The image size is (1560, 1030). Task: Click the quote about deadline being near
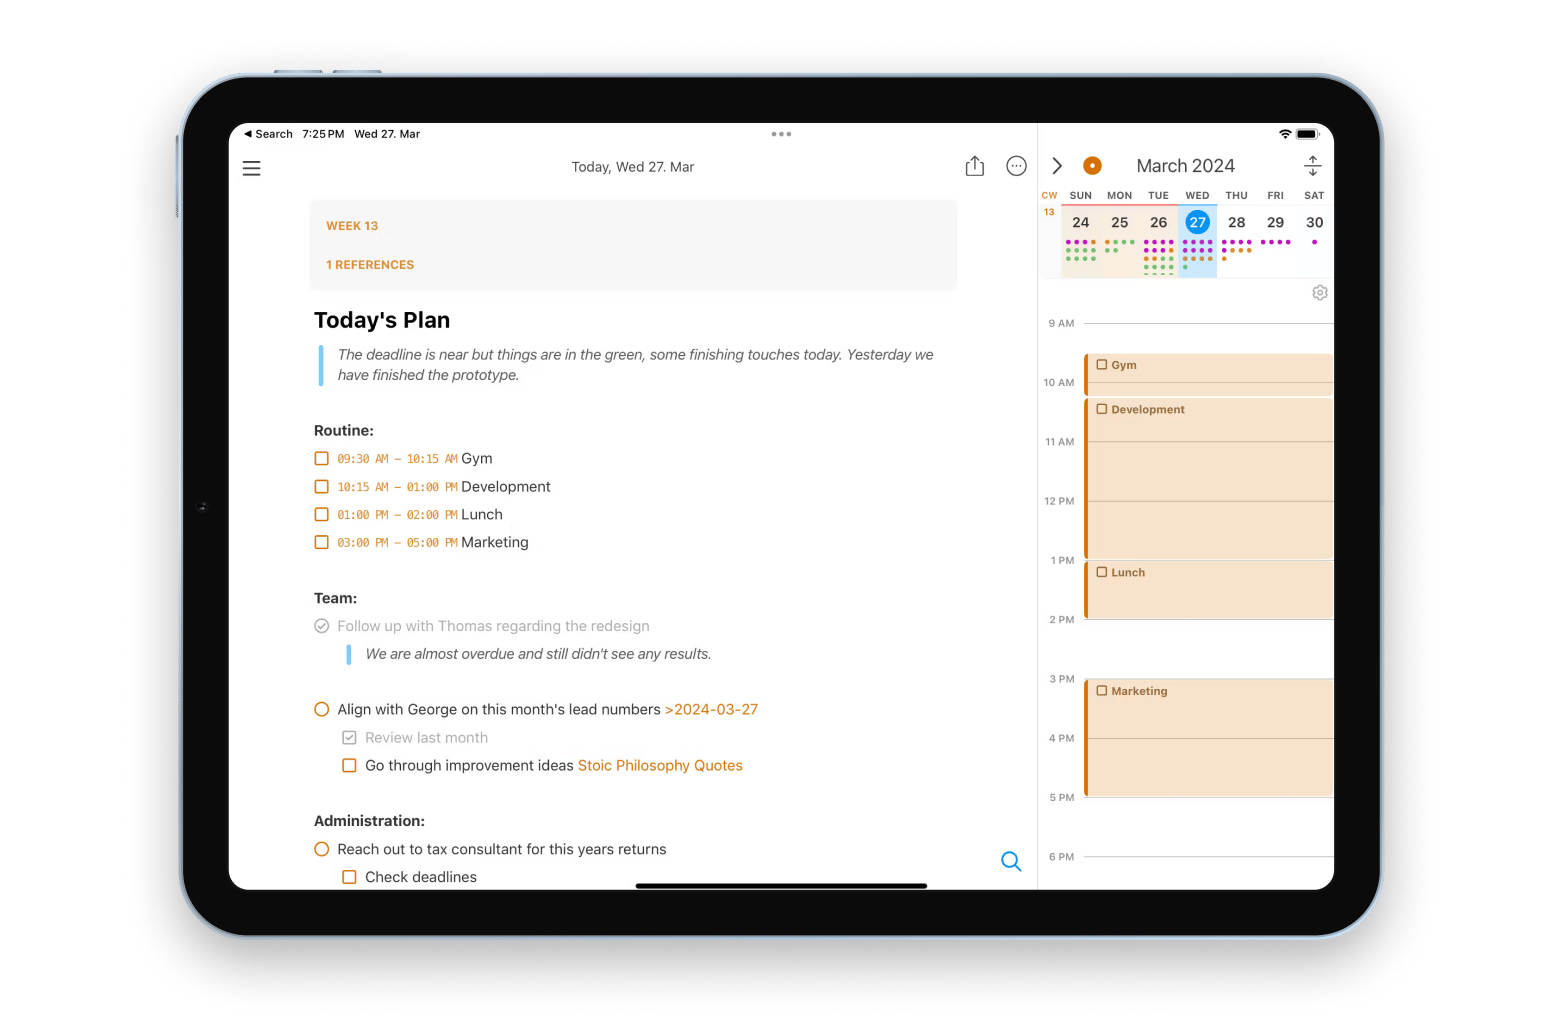click(x=635, y=365)
